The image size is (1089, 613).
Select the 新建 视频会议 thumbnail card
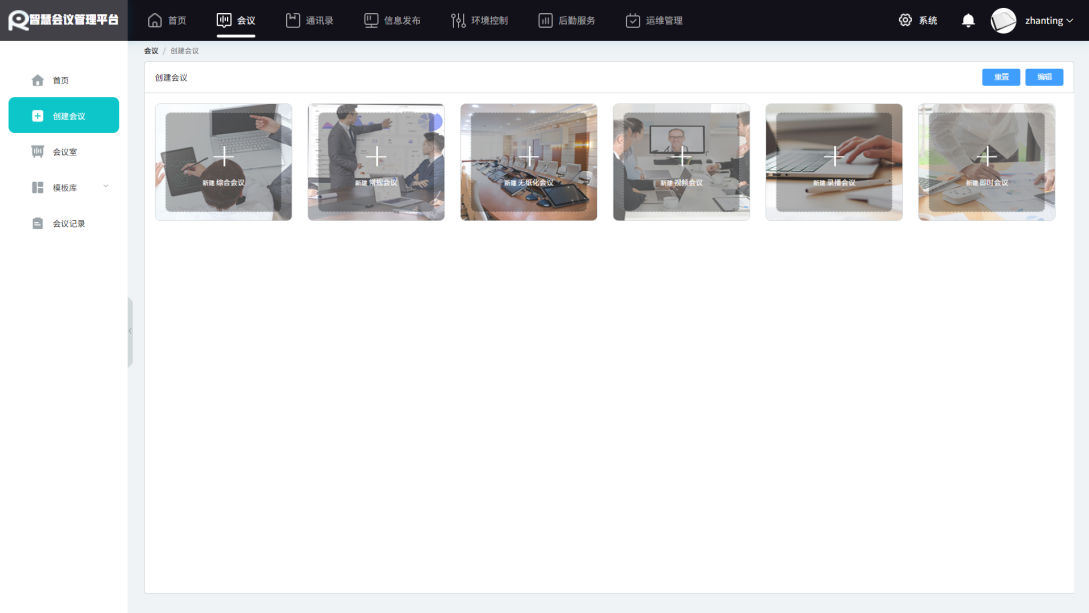[681, 162]
